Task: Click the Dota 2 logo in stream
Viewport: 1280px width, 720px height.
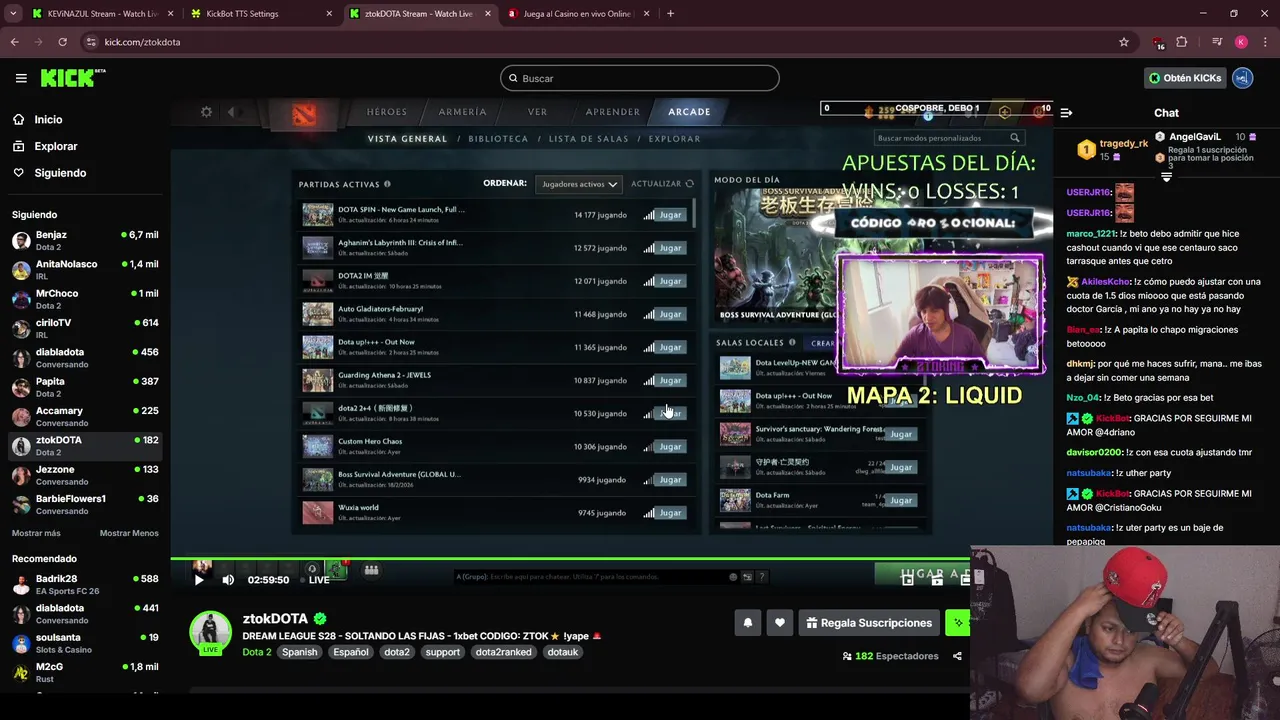Action: (304, 115)
